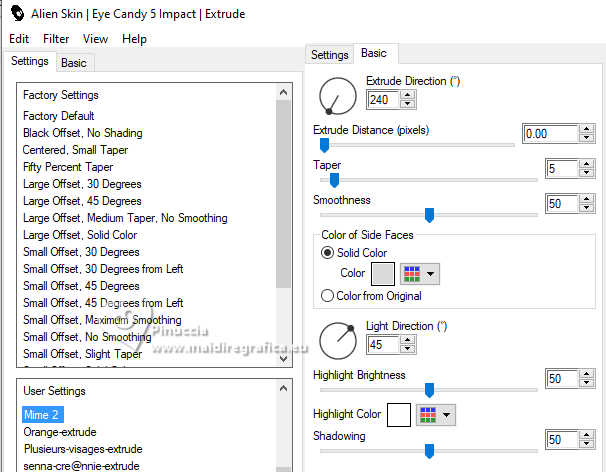This screenshot has width=606, height=472.
Task: Switch to the left Basic tab
Action: tap(74, 62)
